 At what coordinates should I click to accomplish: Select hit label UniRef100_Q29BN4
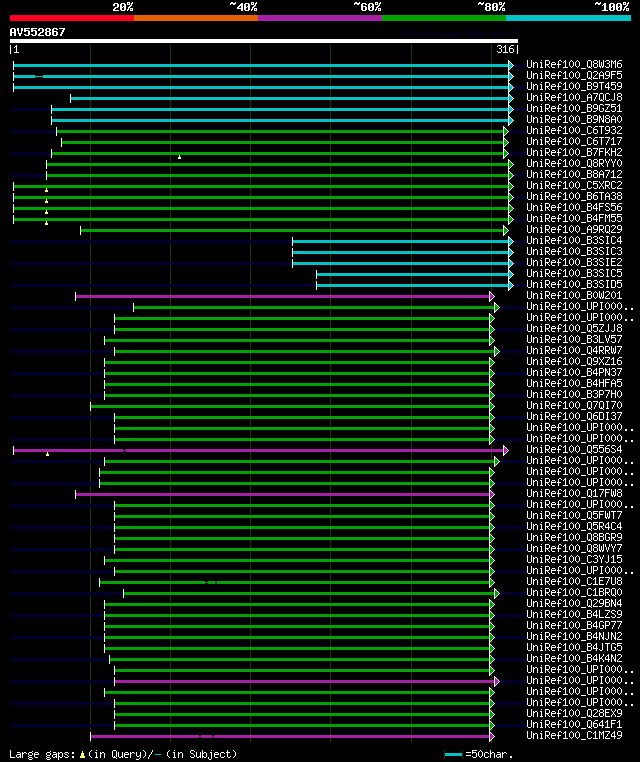(x=574, y=603)
